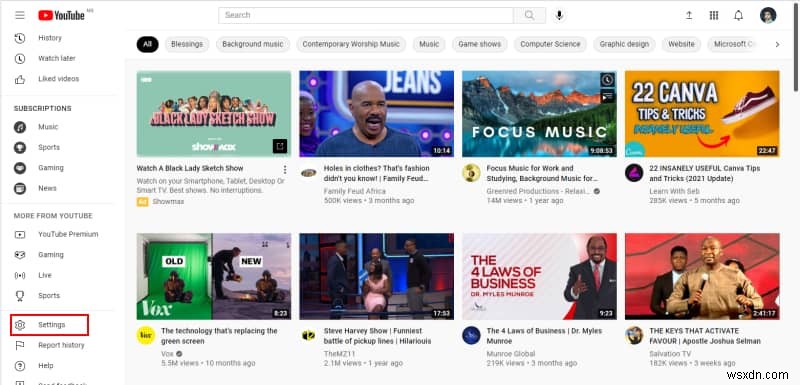The image size is (800, 385).
Task: Open the upload video icon
Action: (x=689, y=15)
